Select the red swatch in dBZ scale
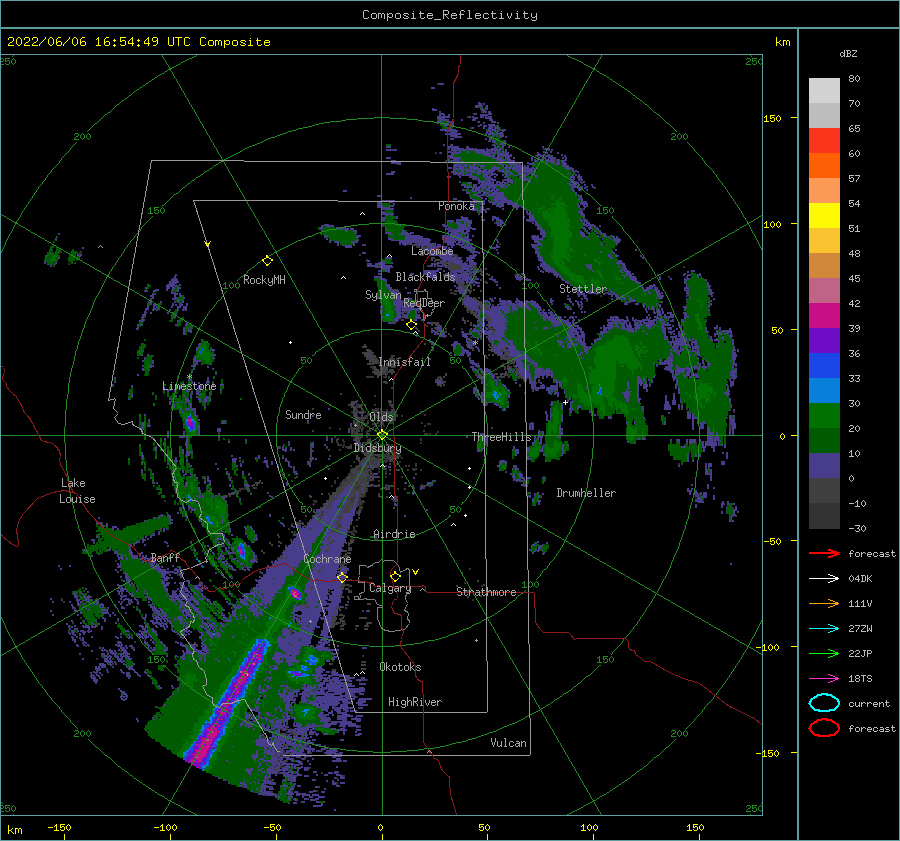The height and width of the screenshot is (841, 900). pos(824,140)
